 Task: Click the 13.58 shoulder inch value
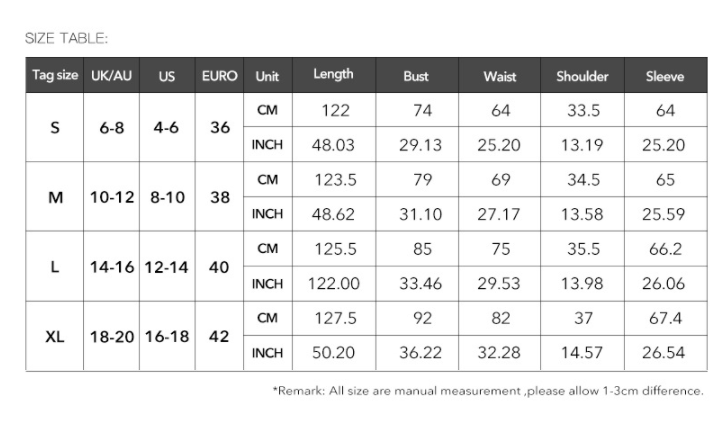tap(582, 214)
